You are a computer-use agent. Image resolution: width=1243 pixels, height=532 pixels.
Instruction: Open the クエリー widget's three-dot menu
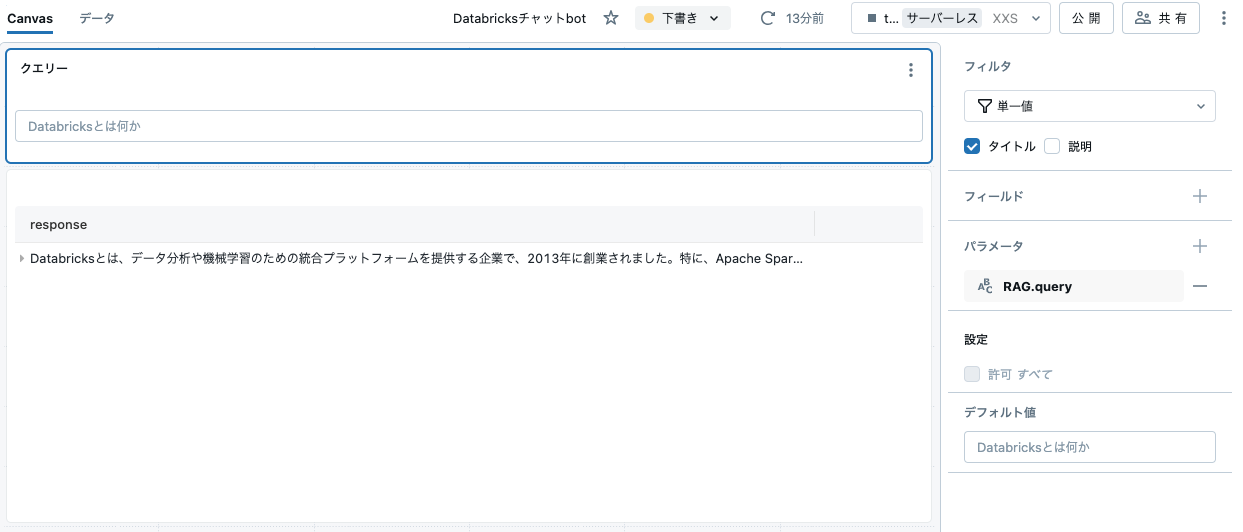coord(910,70)
